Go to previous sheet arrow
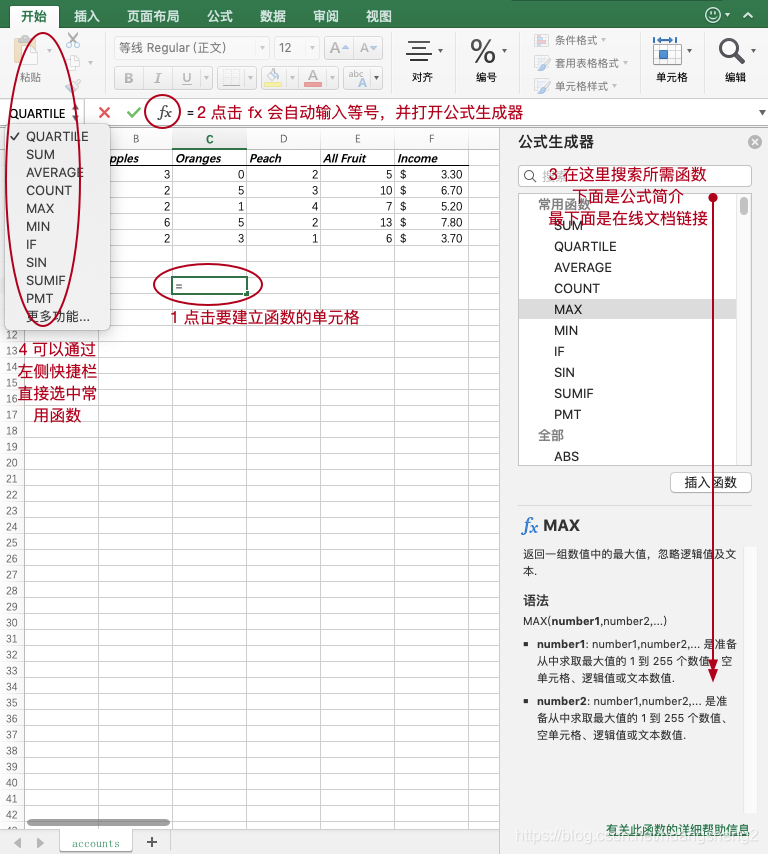 click(17, 843)
